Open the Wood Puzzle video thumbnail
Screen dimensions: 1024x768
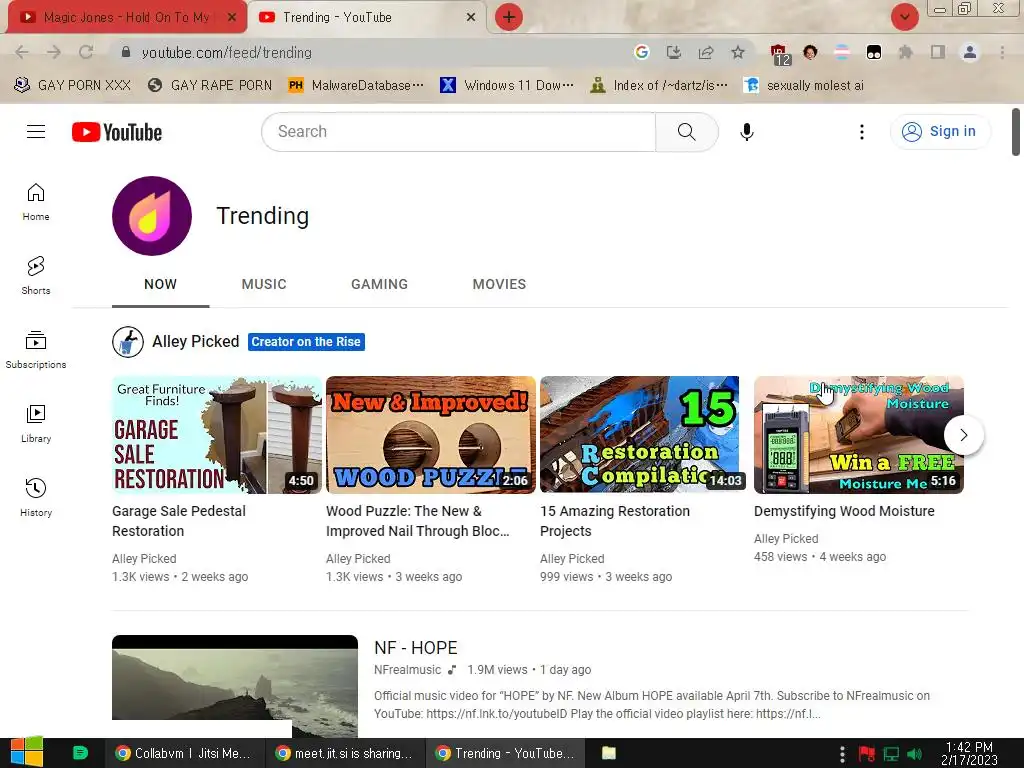click(x=431, y=435)
